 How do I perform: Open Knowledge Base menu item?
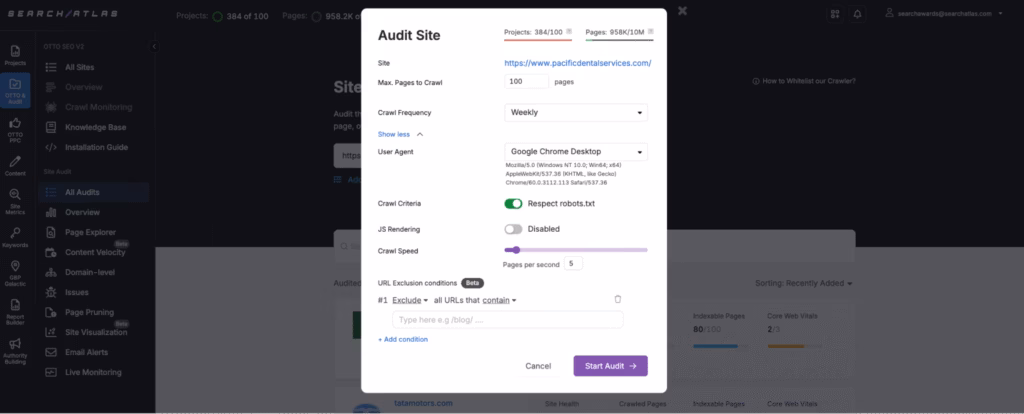95,127
